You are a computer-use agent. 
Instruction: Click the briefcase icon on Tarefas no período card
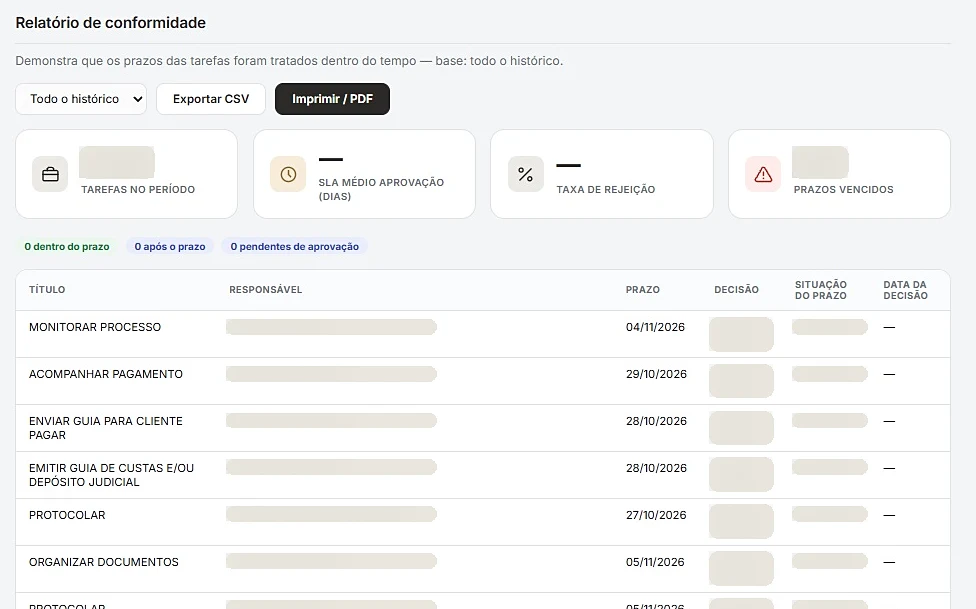click(x=50, y=174)
